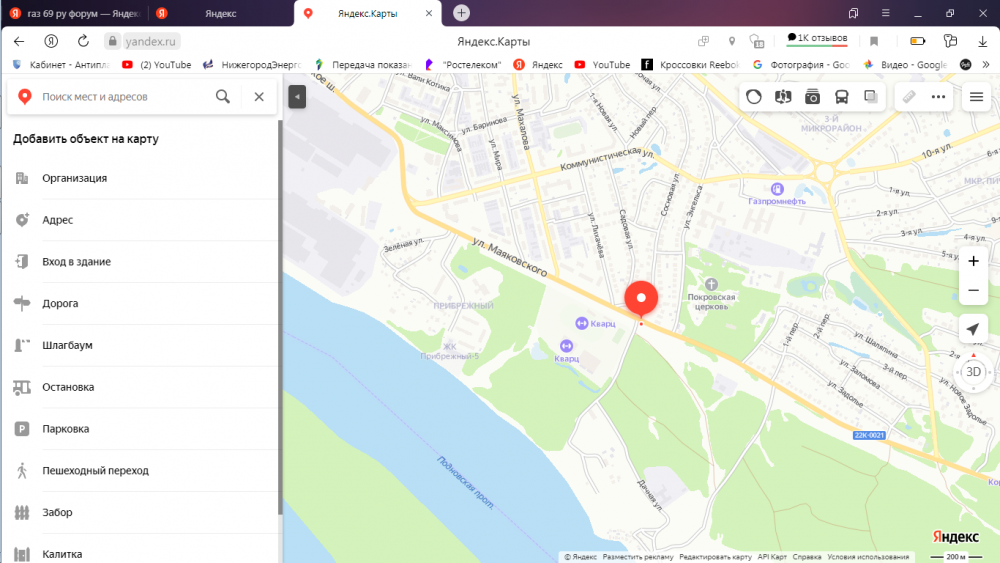This screenshot has width=1000, height=563.
Task: Choose "Организация" from the add object list
Action: point(74,178)
